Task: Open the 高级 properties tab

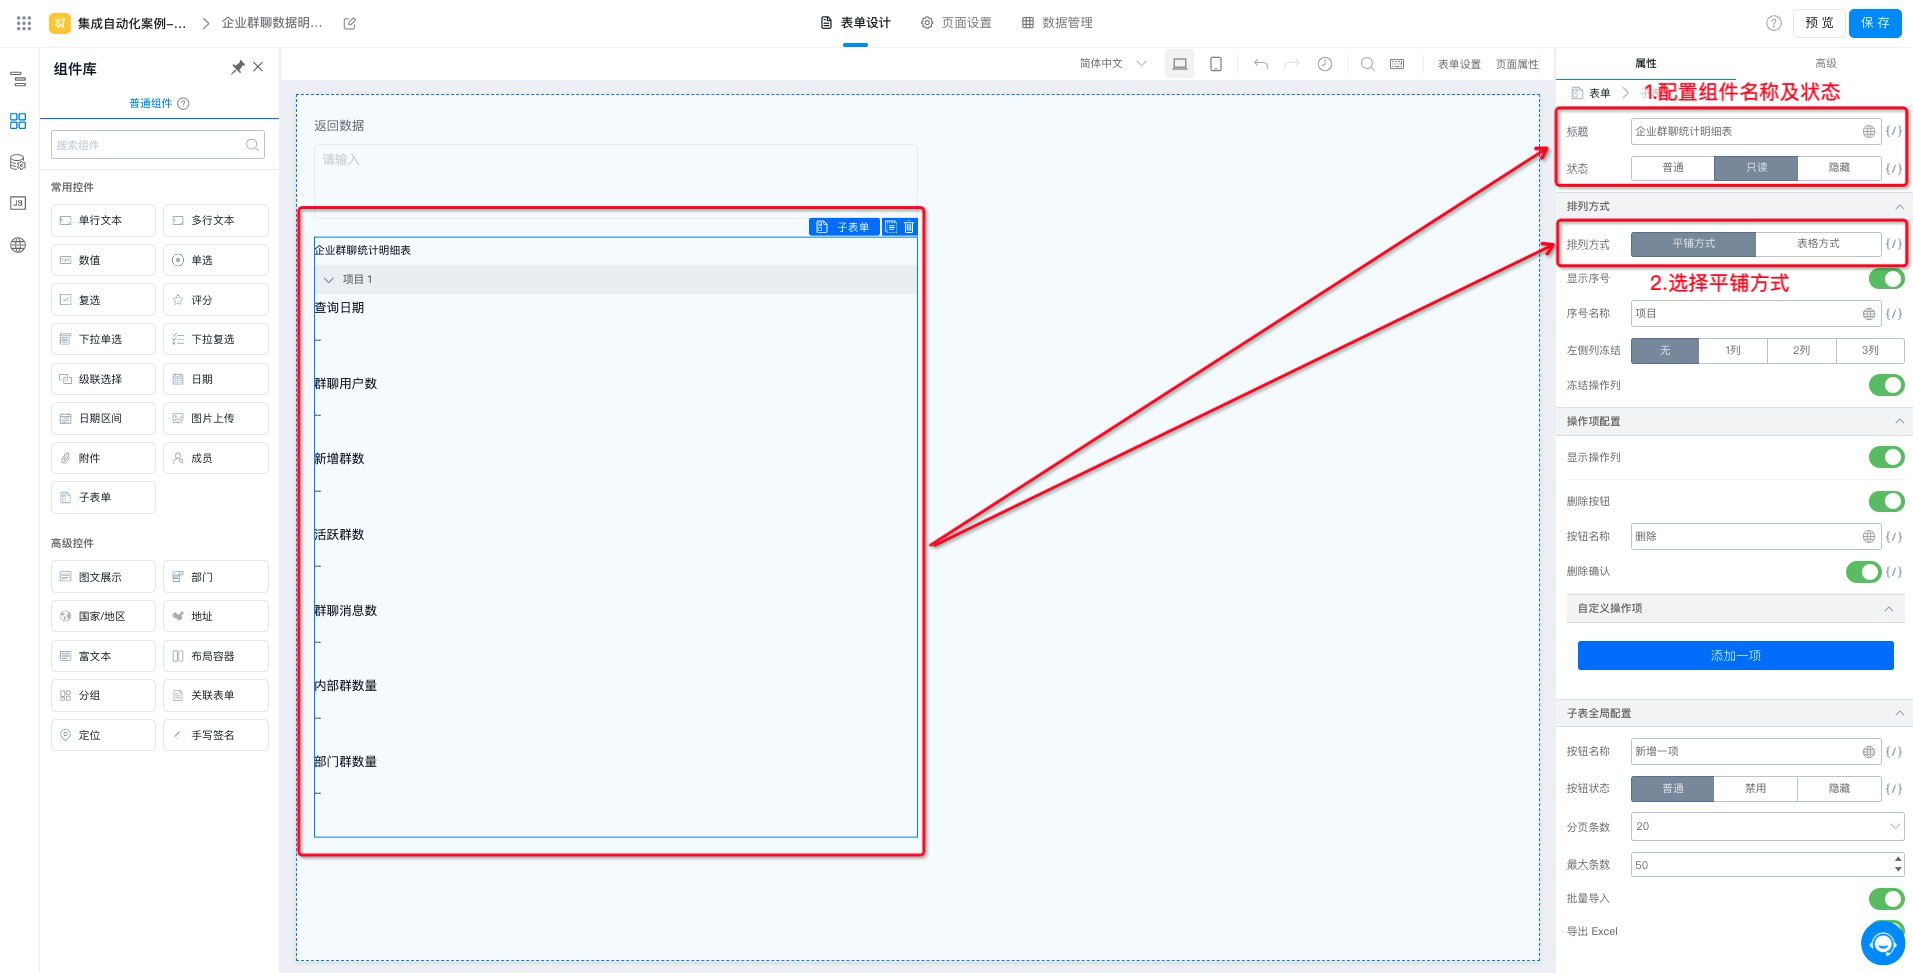Action: point(1825,63)
